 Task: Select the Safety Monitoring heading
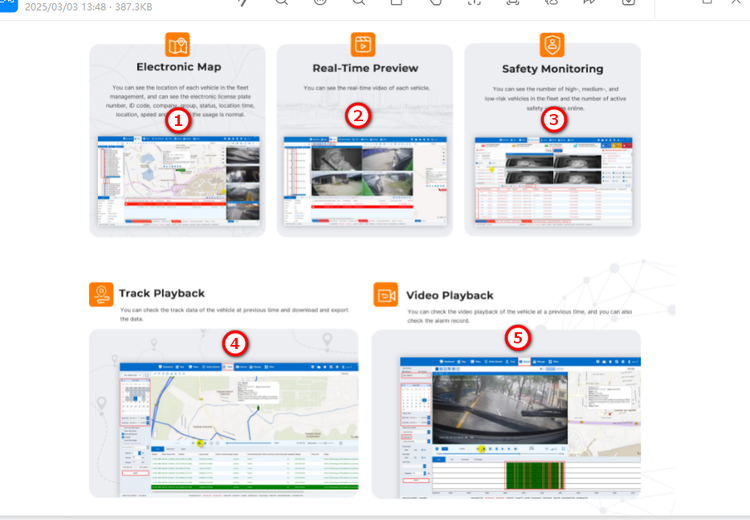point(552,69)
